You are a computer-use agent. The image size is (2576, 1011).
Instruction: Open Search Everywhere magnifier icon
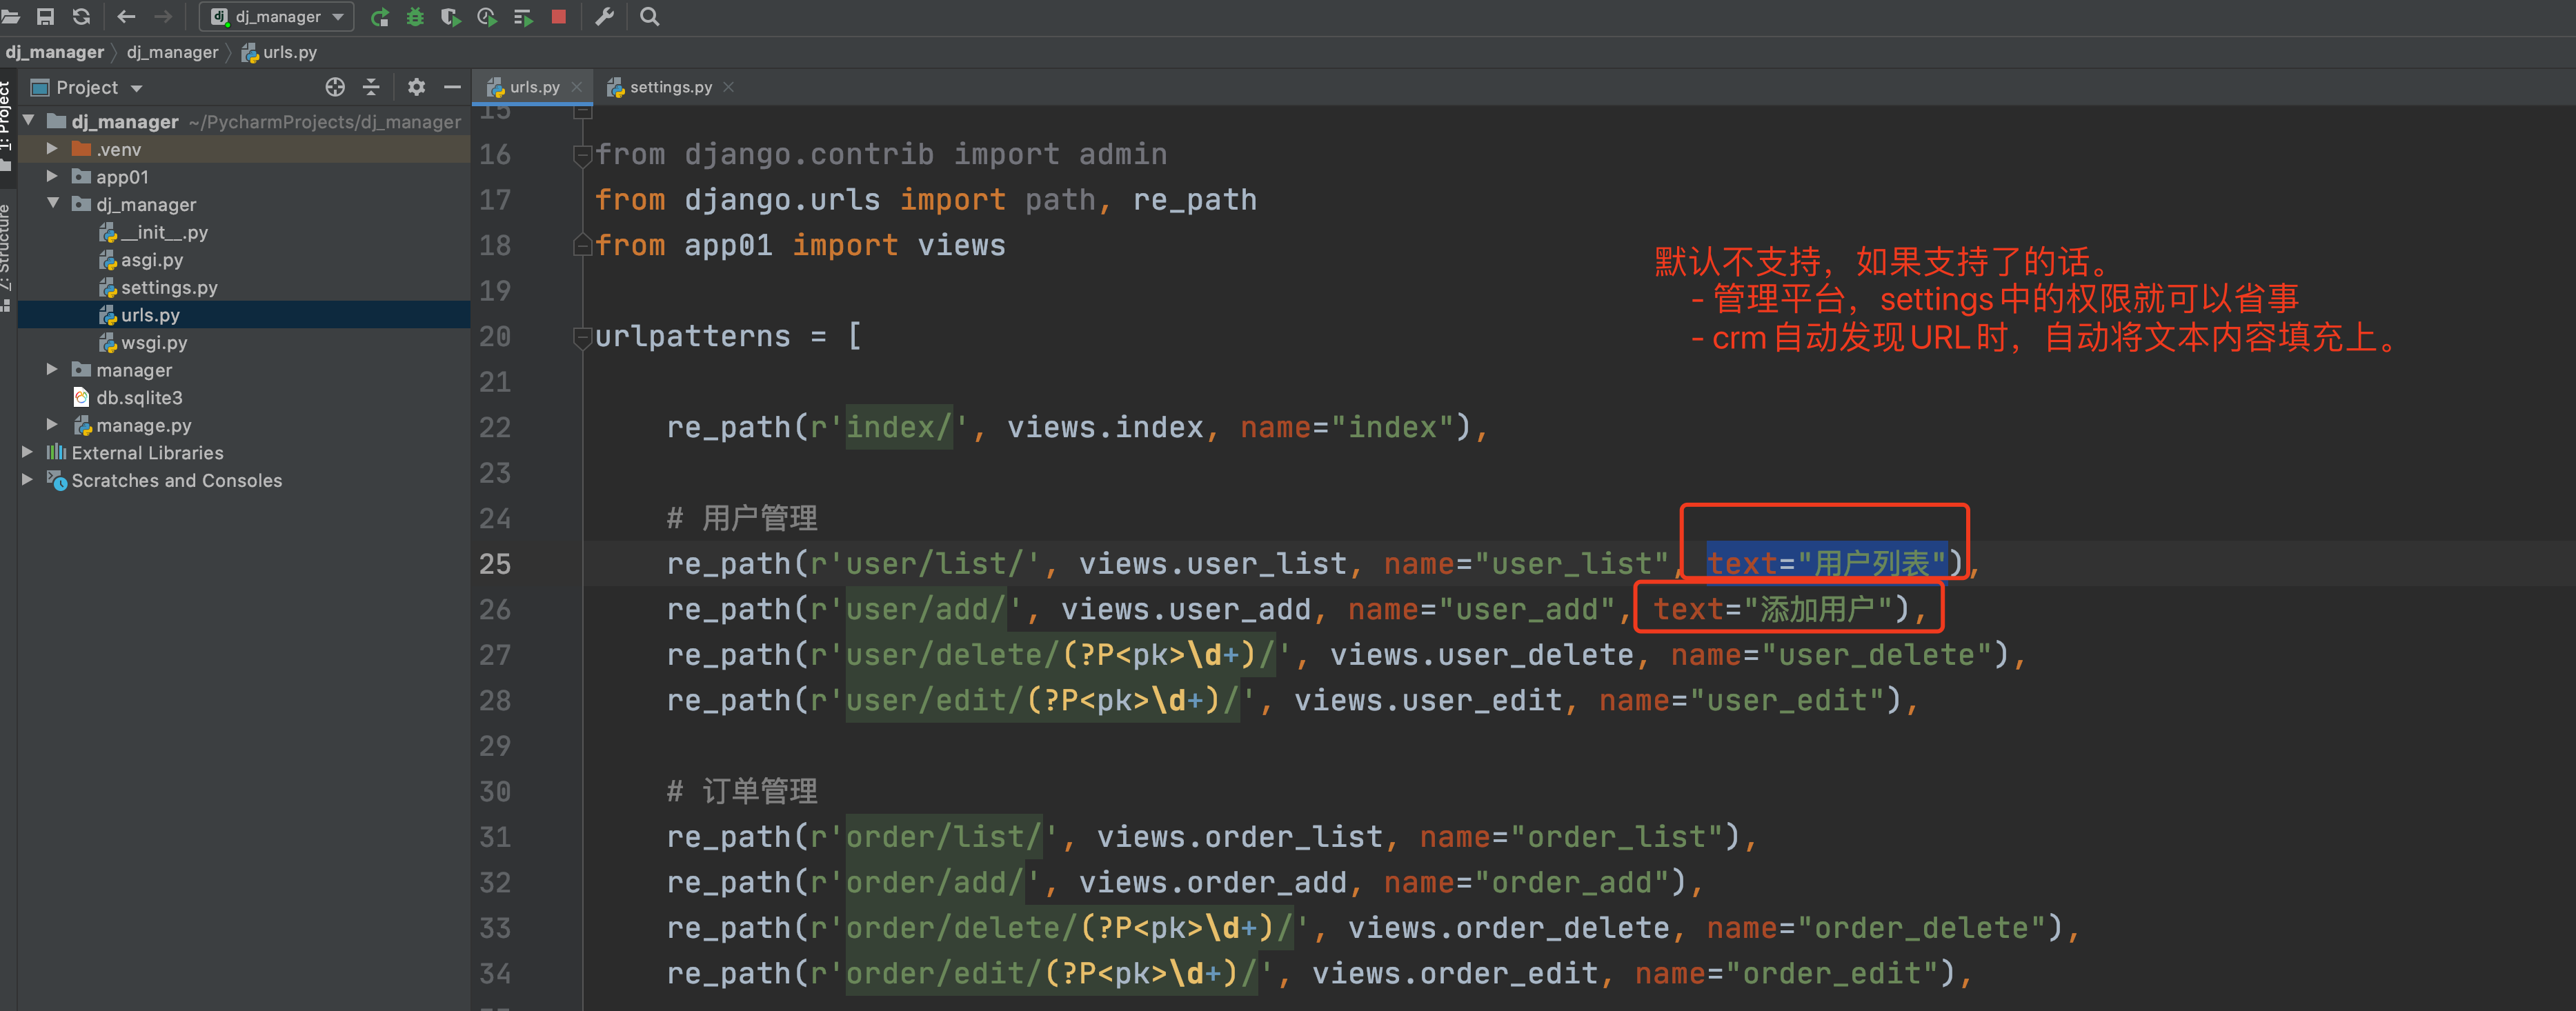click(649, 16)
